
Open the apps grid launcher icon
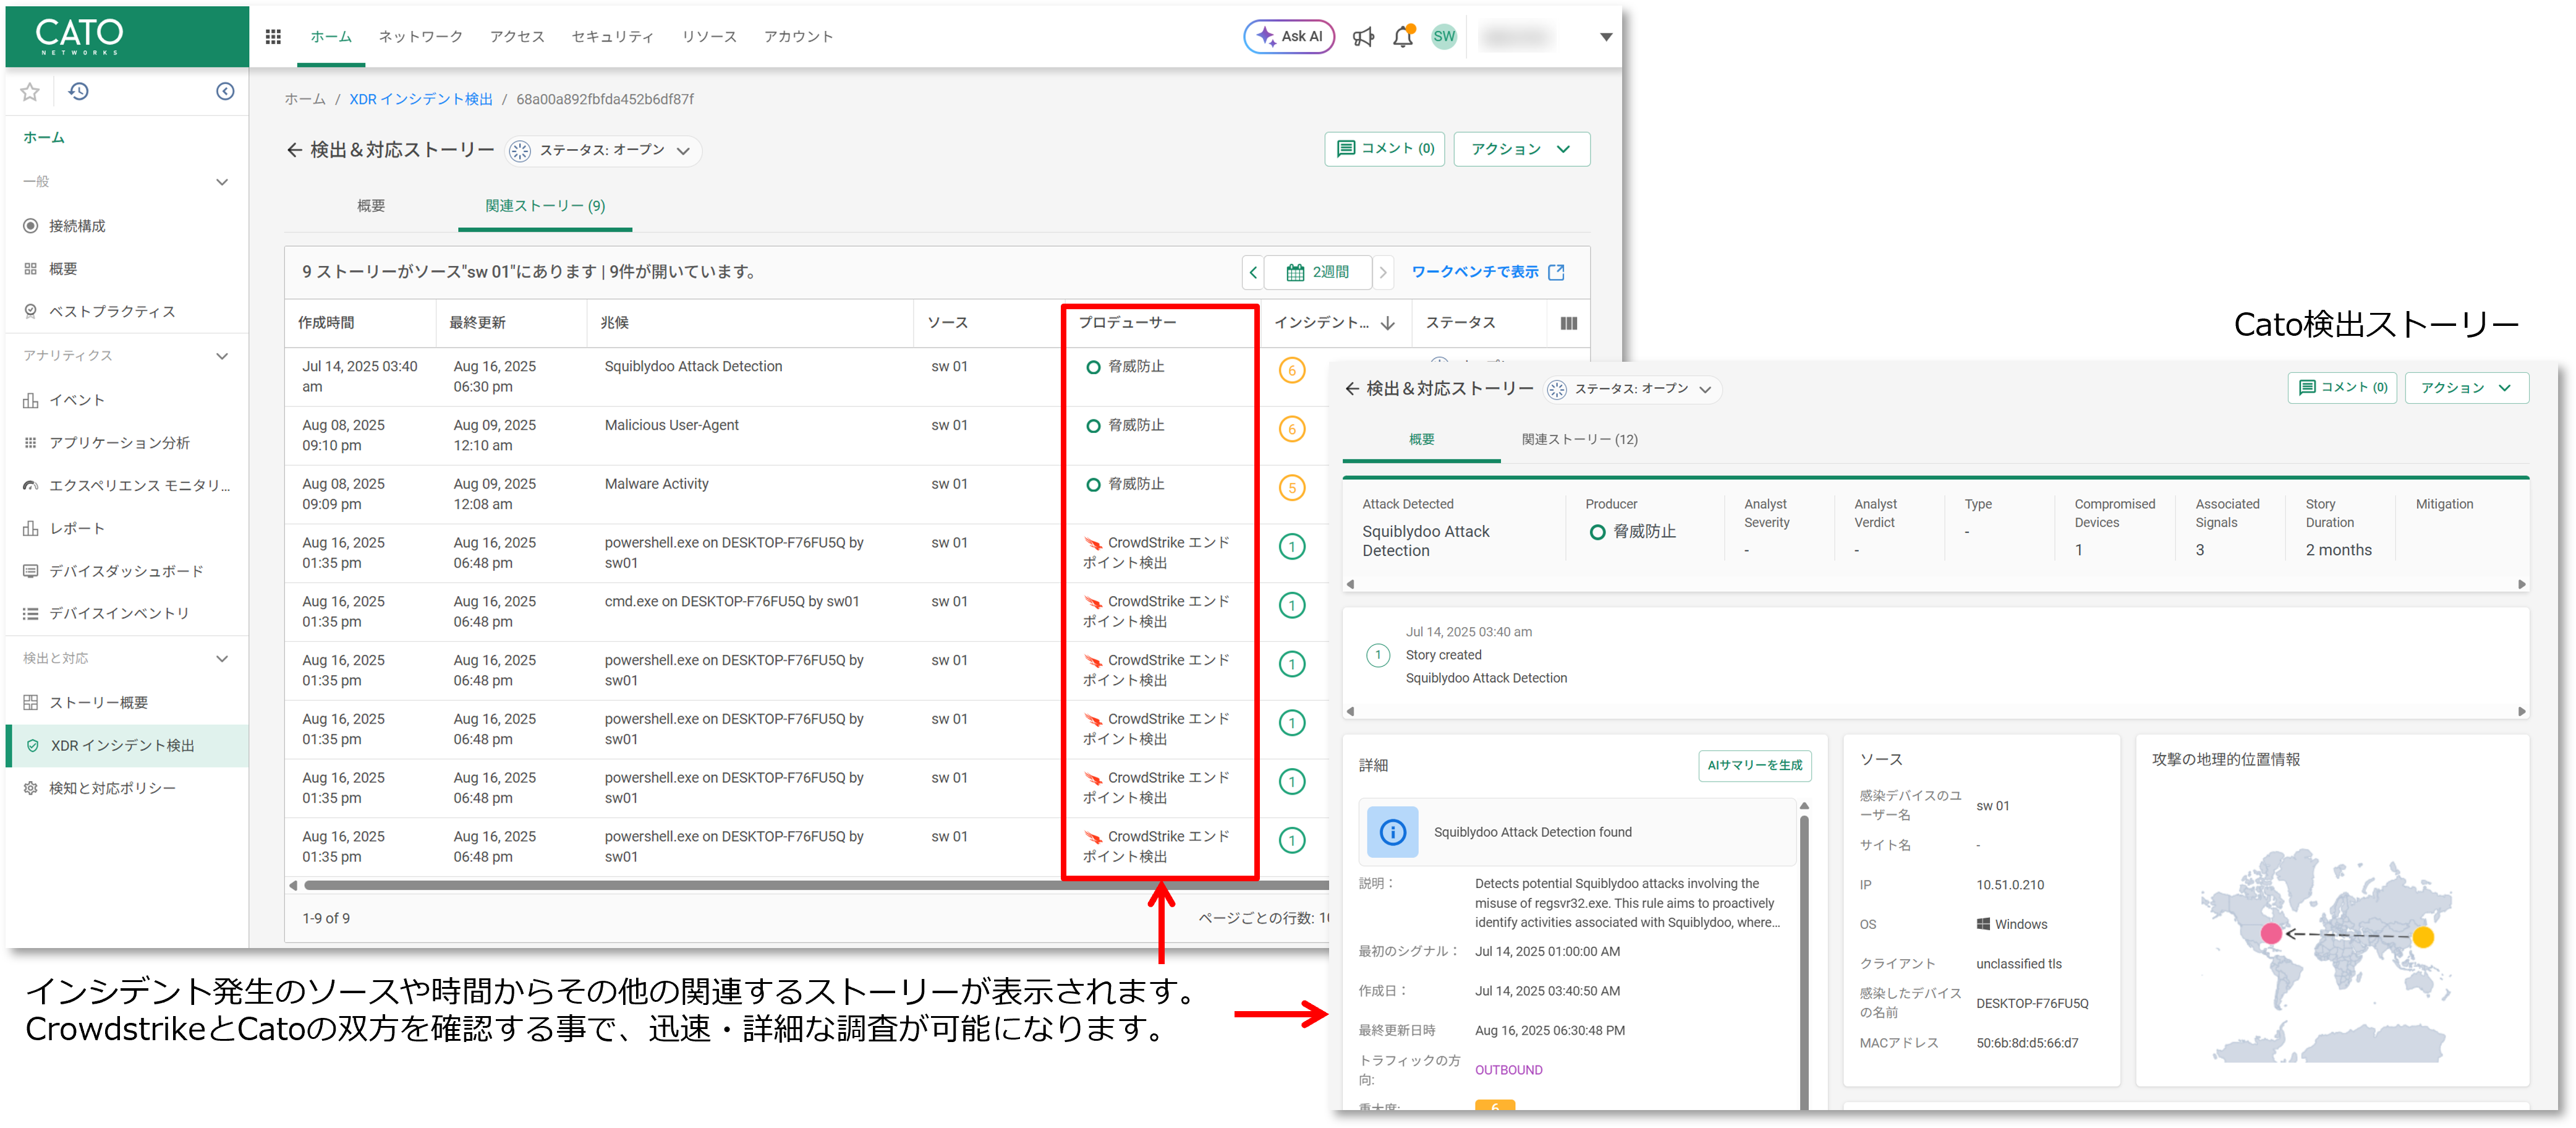pyautogui.click(x=273, y=37)
